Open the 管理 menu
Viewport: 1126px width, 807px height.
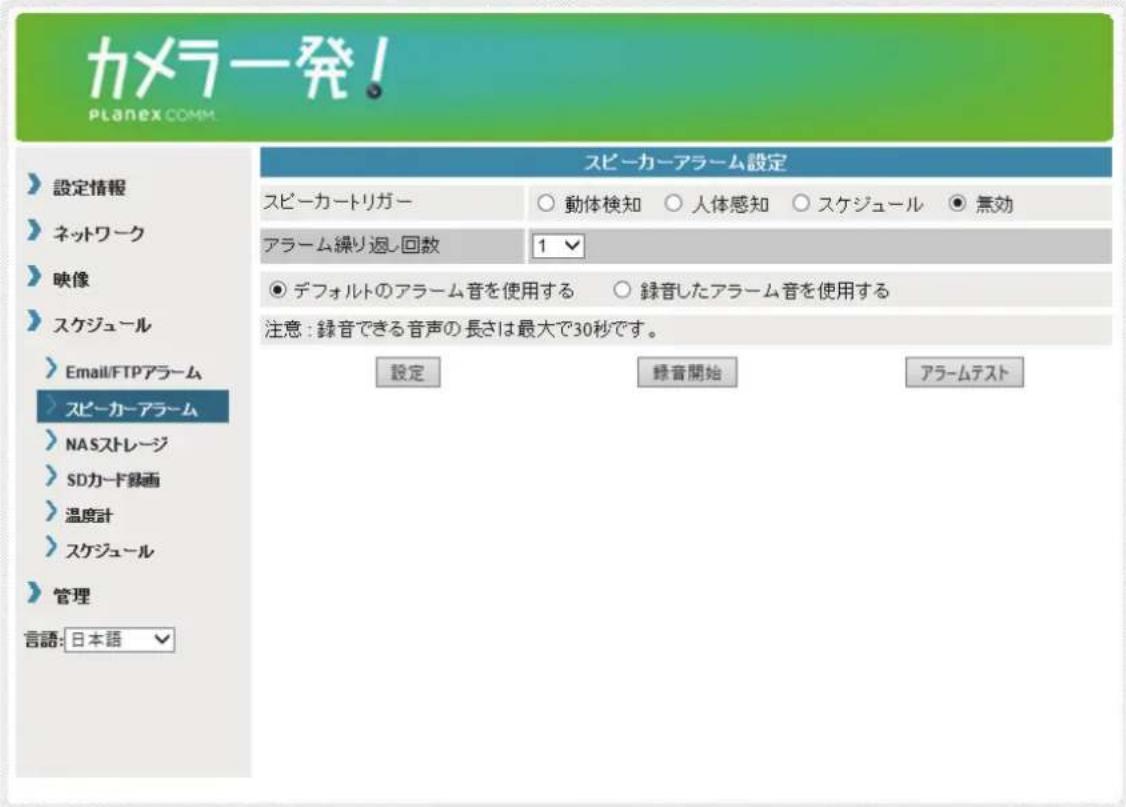(71, 596)
